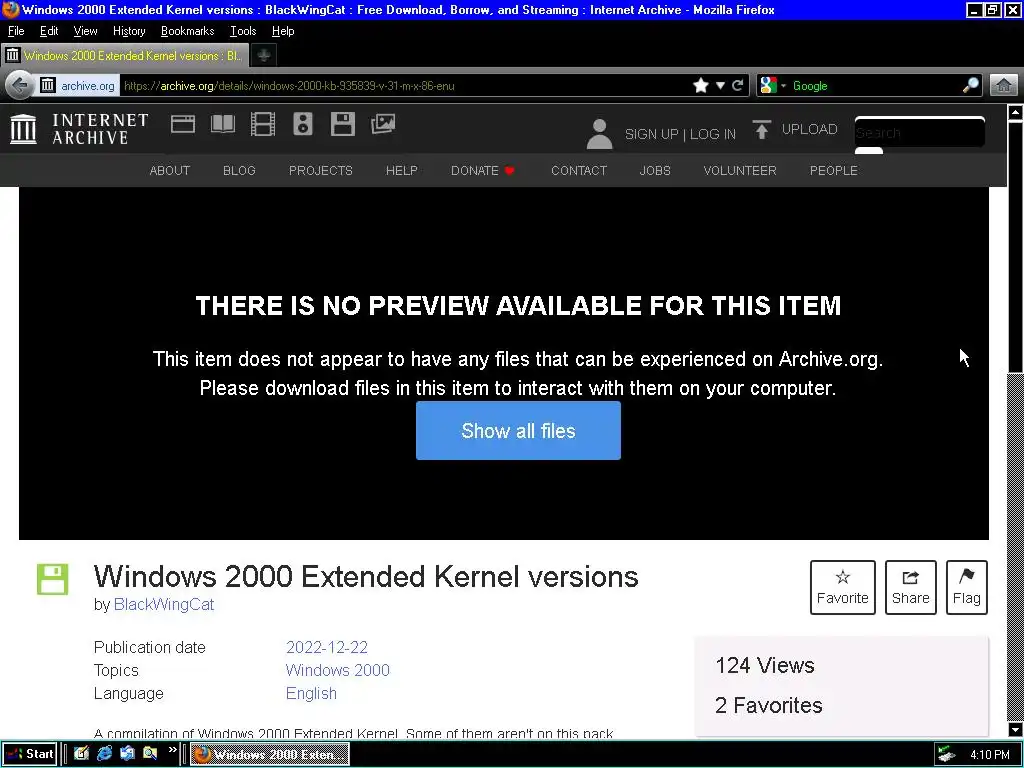Click the system tray network icon
The width and height of the screenshot is (1024, 768).
coord(946,754)
